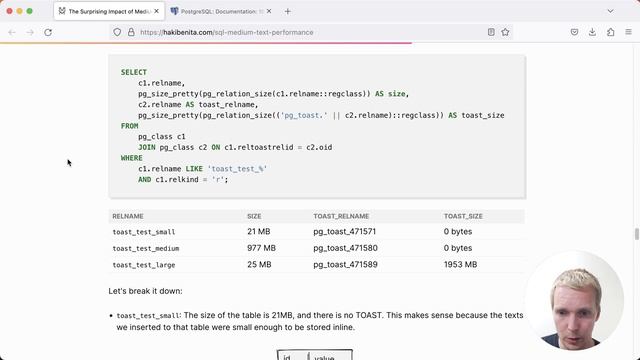Click 0 bytes in toast_test_medium row
The width and height of the screenshot is (640, 360).
pyautogui.click(x=458, y=248)
